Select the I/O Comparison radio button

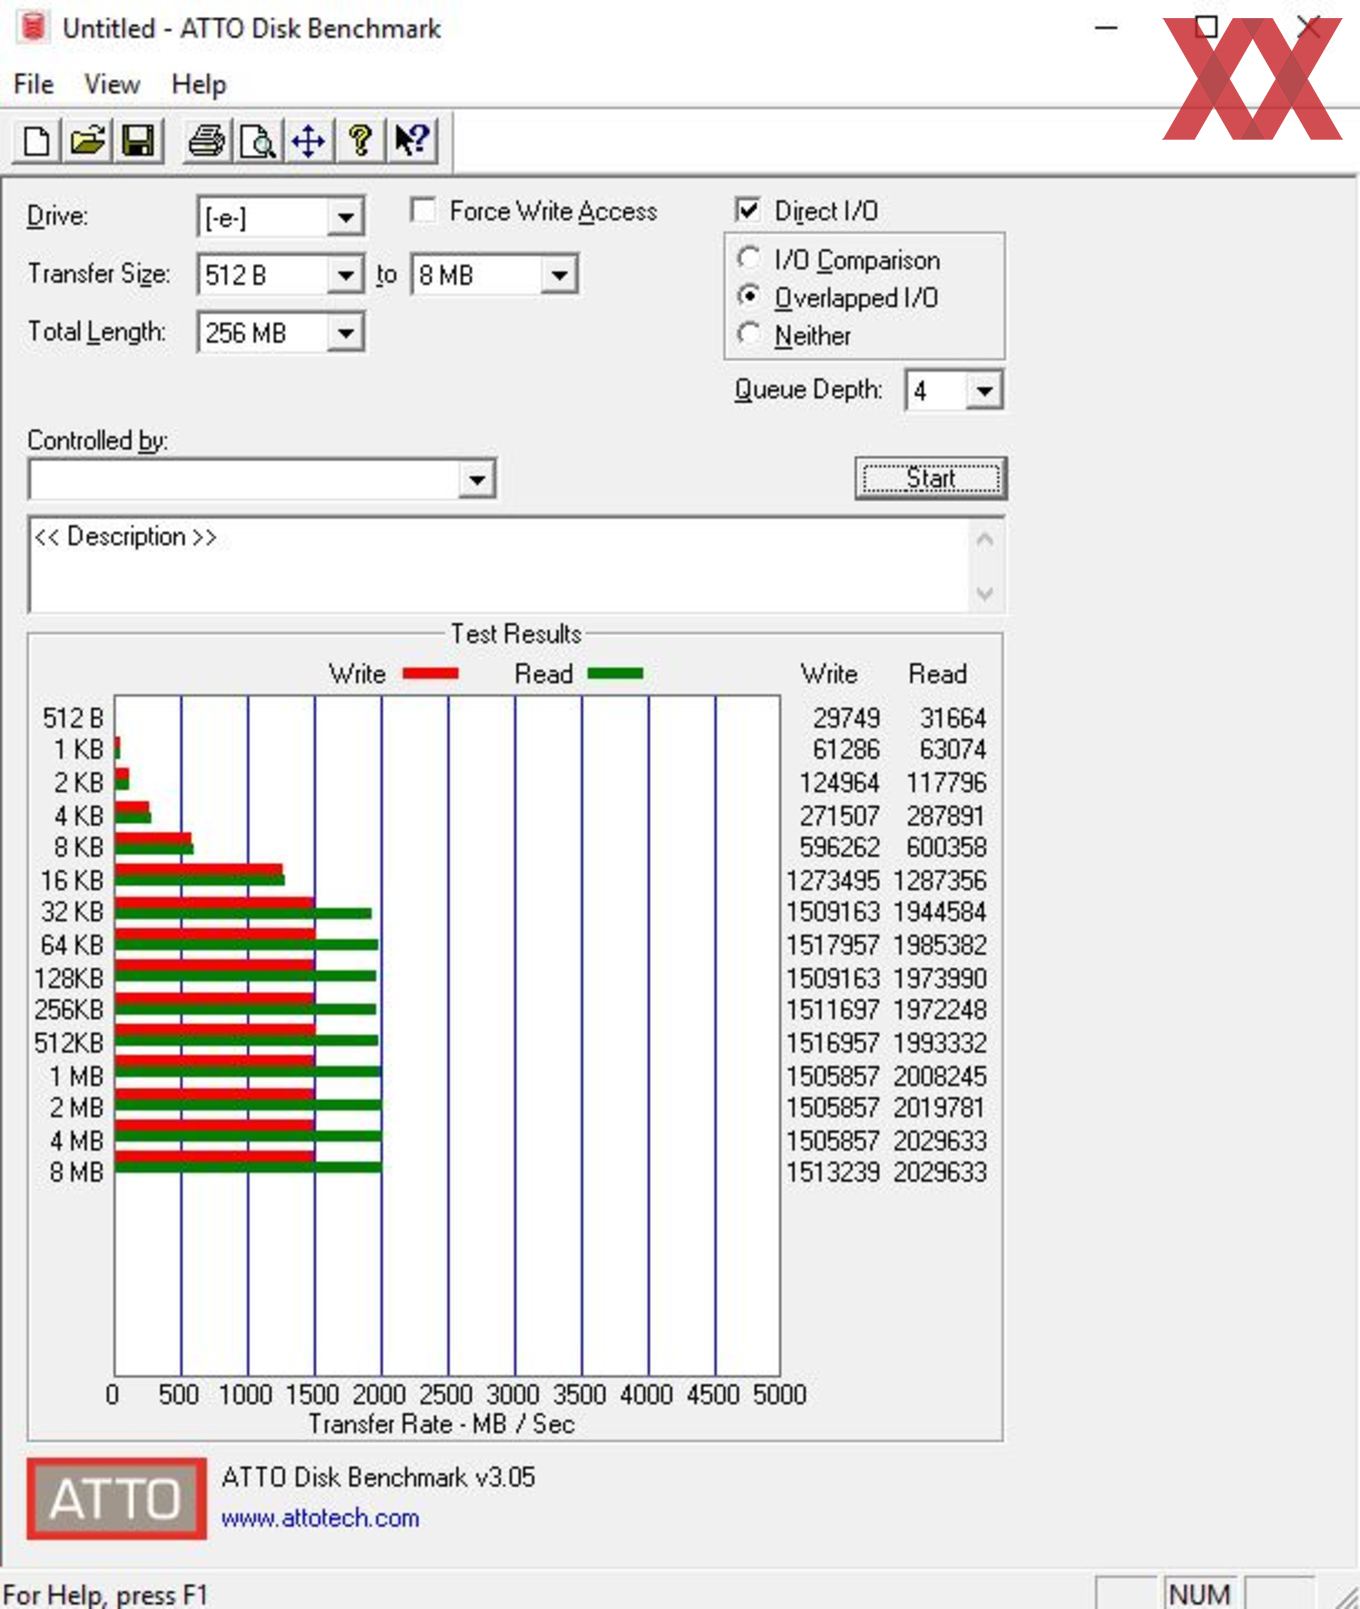[748, 258]
